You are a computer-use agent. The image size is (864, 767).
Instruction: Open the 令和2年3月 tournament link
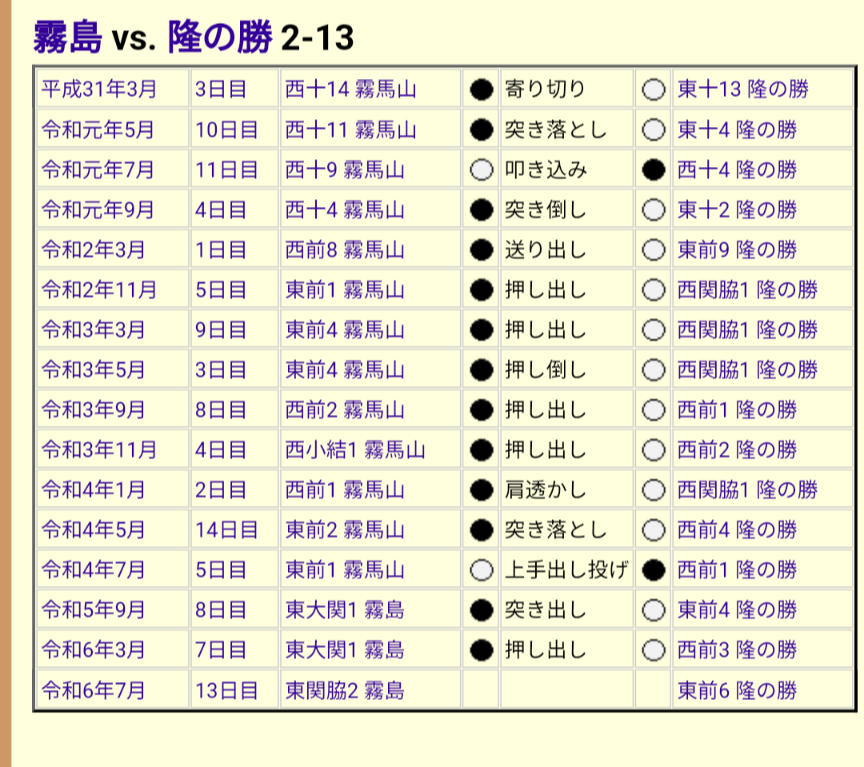pyautogui.click(x=93, y=250)
